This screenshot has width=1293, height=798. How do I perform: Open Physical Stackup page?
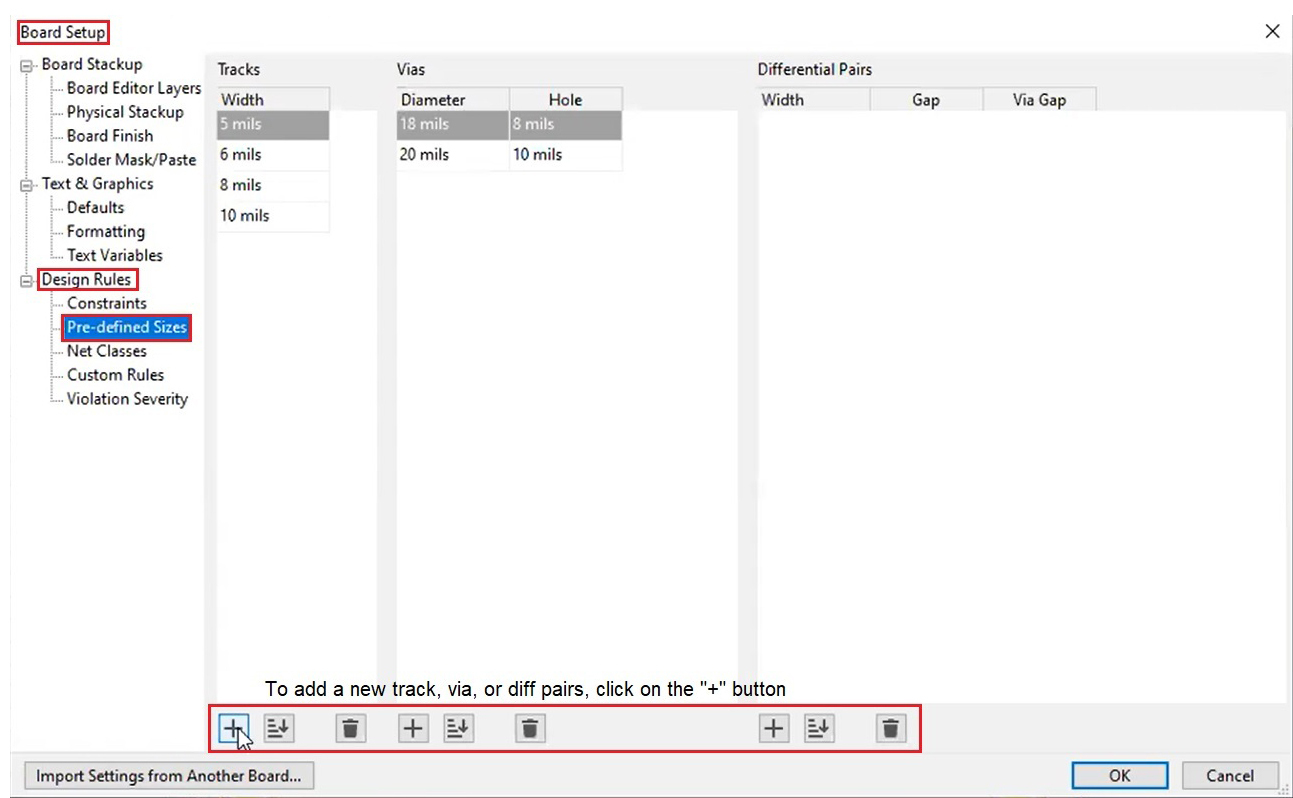coord(125,112)
